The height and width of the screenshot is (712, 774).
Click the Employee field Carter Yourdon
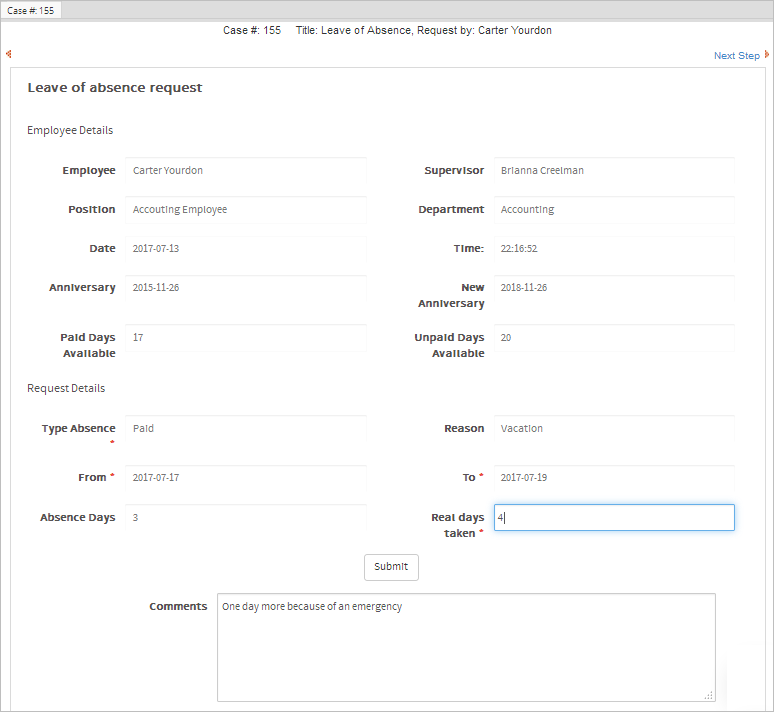click(246, 171)
